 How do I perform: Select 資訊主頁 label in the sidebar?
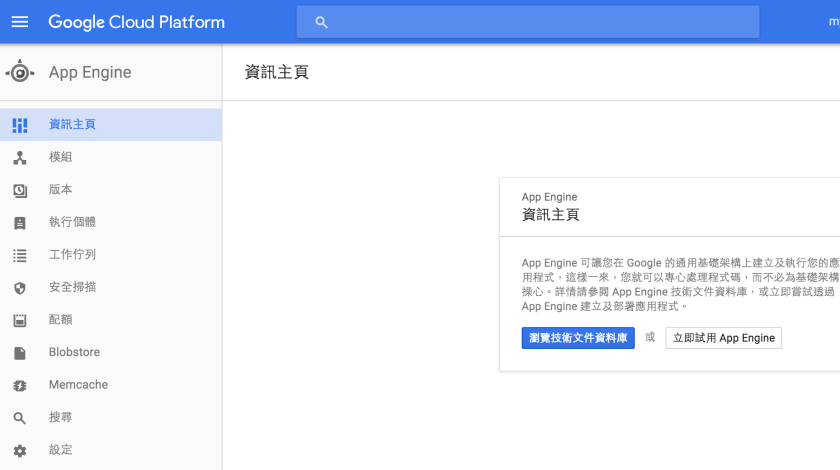pos(72,124)
